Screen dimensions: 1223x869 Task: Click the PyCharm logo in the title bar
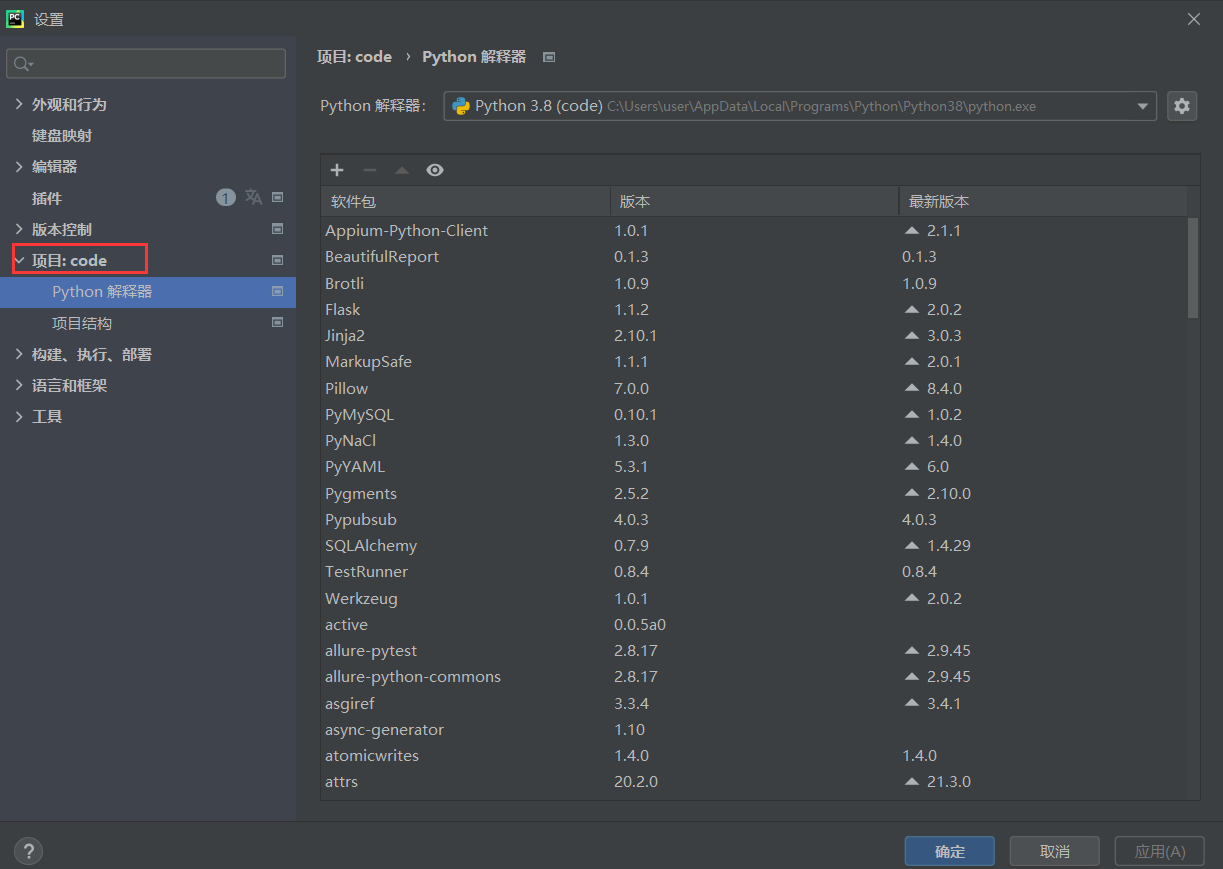click(15, 19)
